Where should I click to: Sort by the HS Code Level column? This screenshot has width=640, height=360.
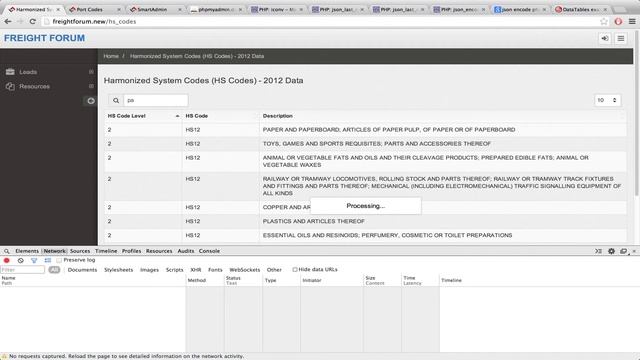click(143, 116)
